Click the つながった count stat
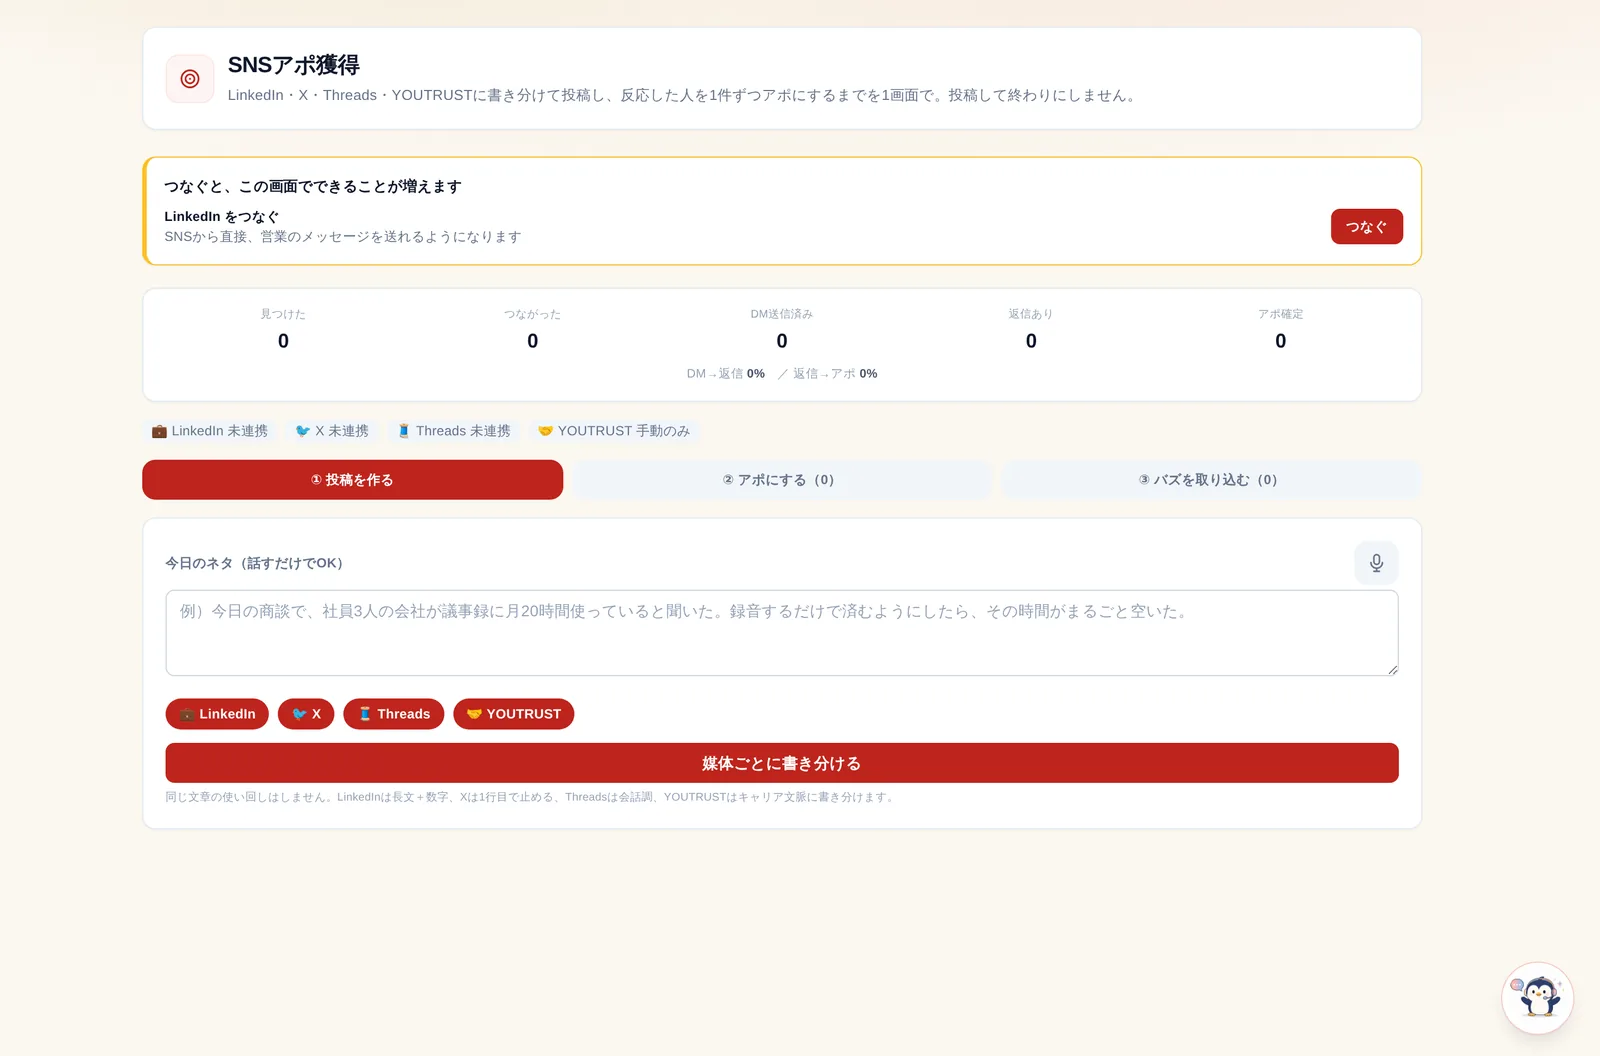The height and width of the screenshot is (1056, 1600). 533,330
